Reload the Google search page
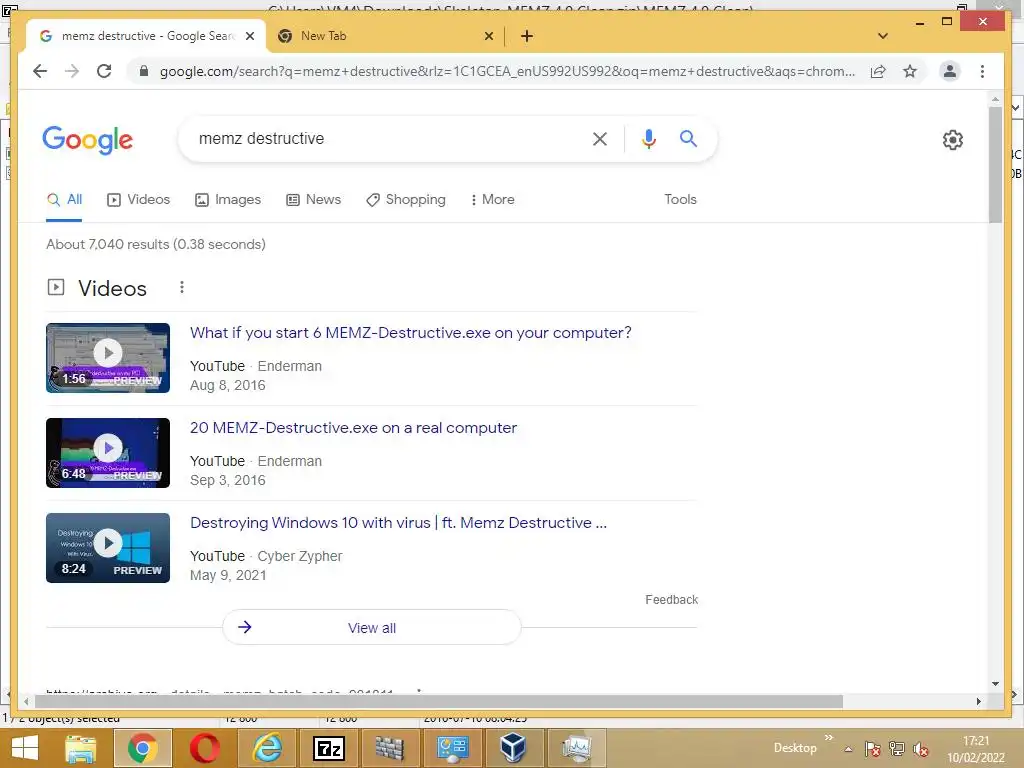This screenshot has width=1024, height=768. tap(104, 71)
